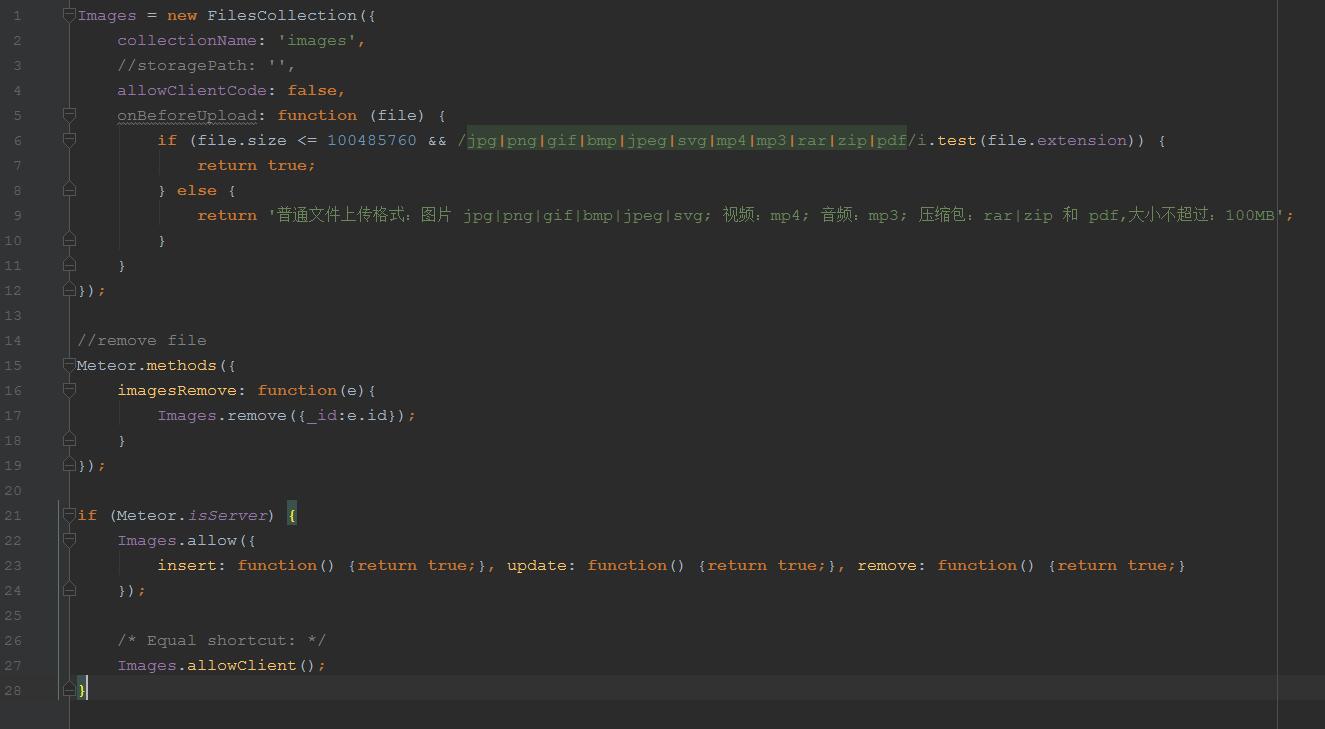Click 'allowClient' on line 27

pos(242,665)
